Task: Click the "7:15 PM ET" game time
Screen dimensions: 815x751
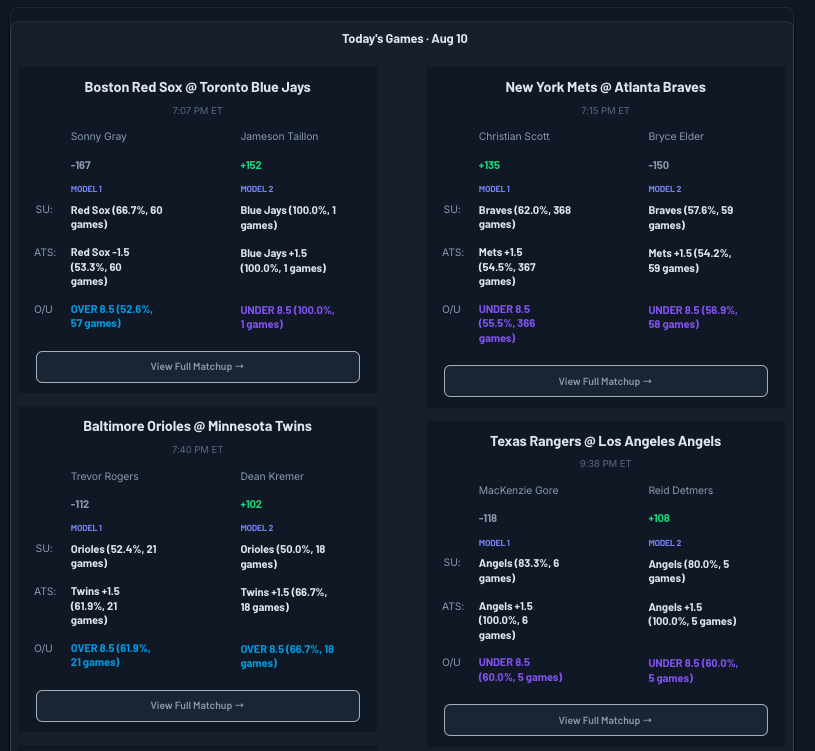Action: point(606,111)
